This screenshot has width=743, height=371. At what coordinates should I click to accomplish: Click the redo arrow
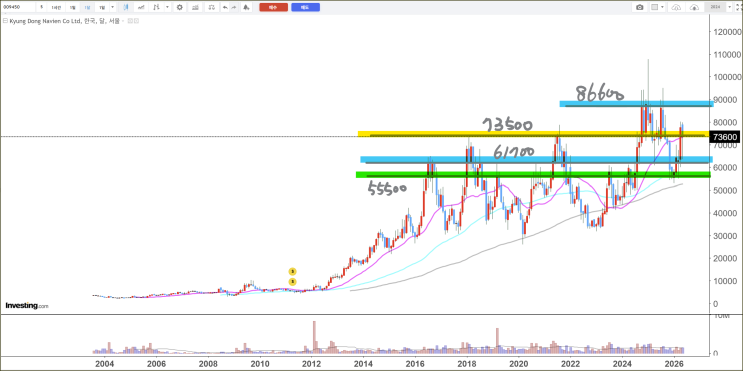(x=234, y=7)
